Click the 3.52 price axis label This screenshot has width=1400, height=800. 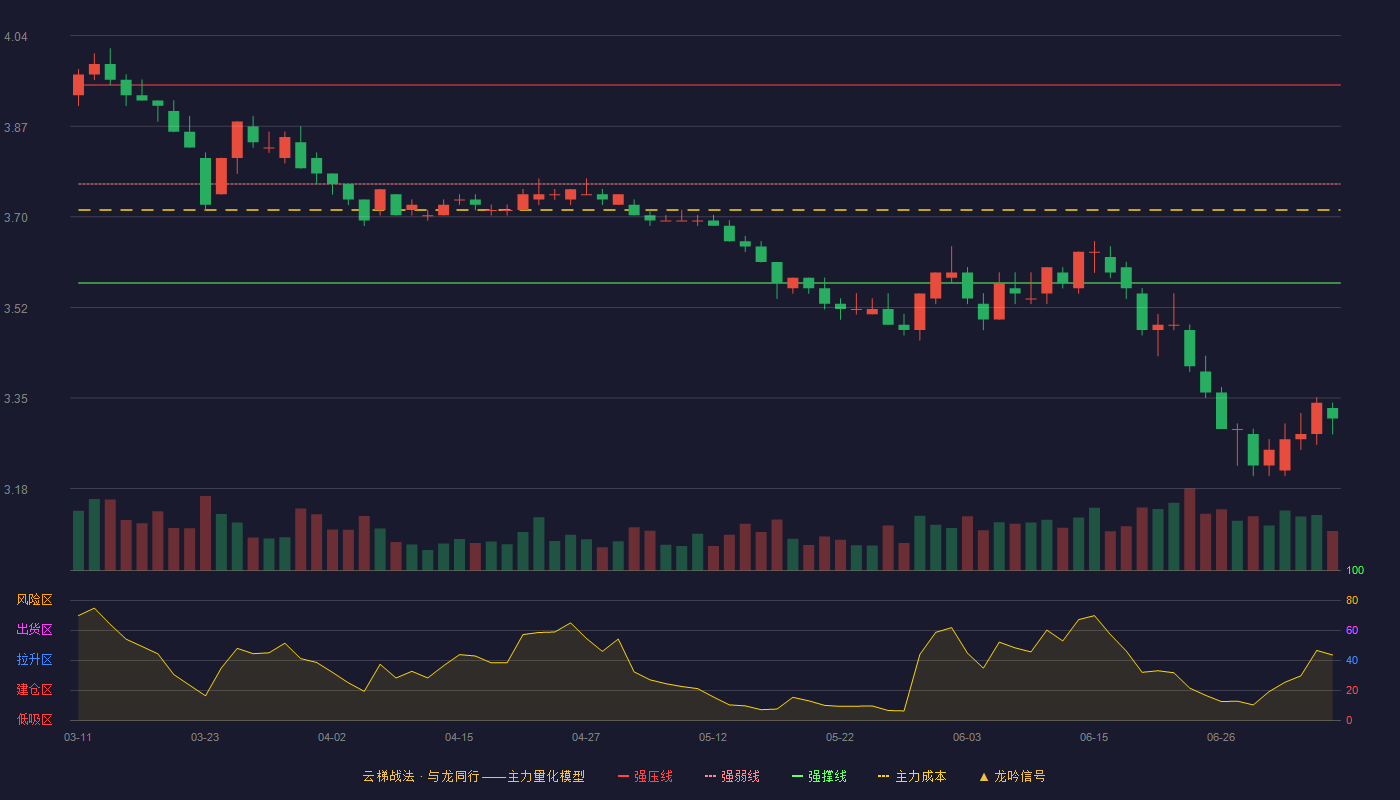click(x=16, y=309)
